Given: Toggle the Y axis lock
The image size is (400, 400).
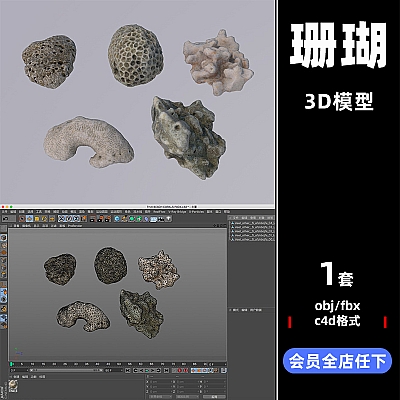Looking at the screenshot, I should (x=69, y=219).
